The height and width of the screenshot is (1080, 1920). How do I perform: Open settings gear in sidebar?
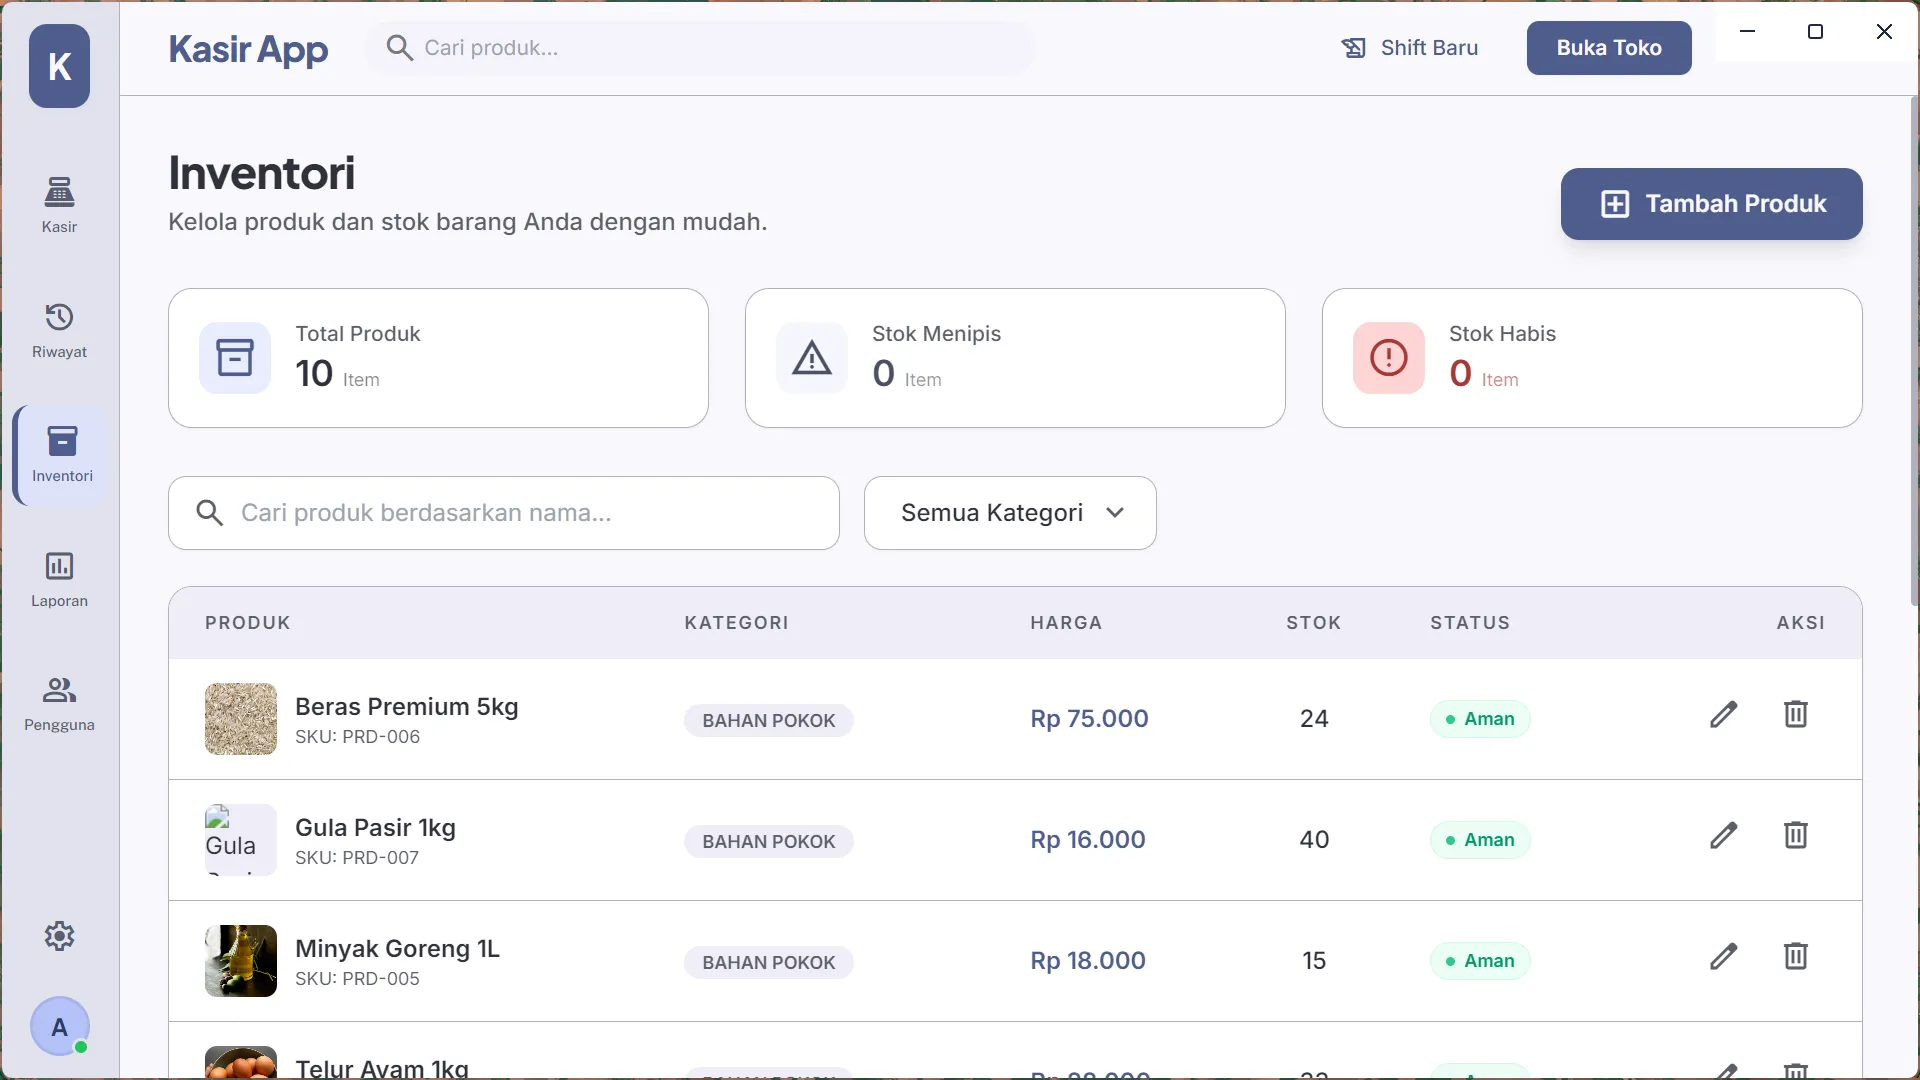[x=59, y=936]
